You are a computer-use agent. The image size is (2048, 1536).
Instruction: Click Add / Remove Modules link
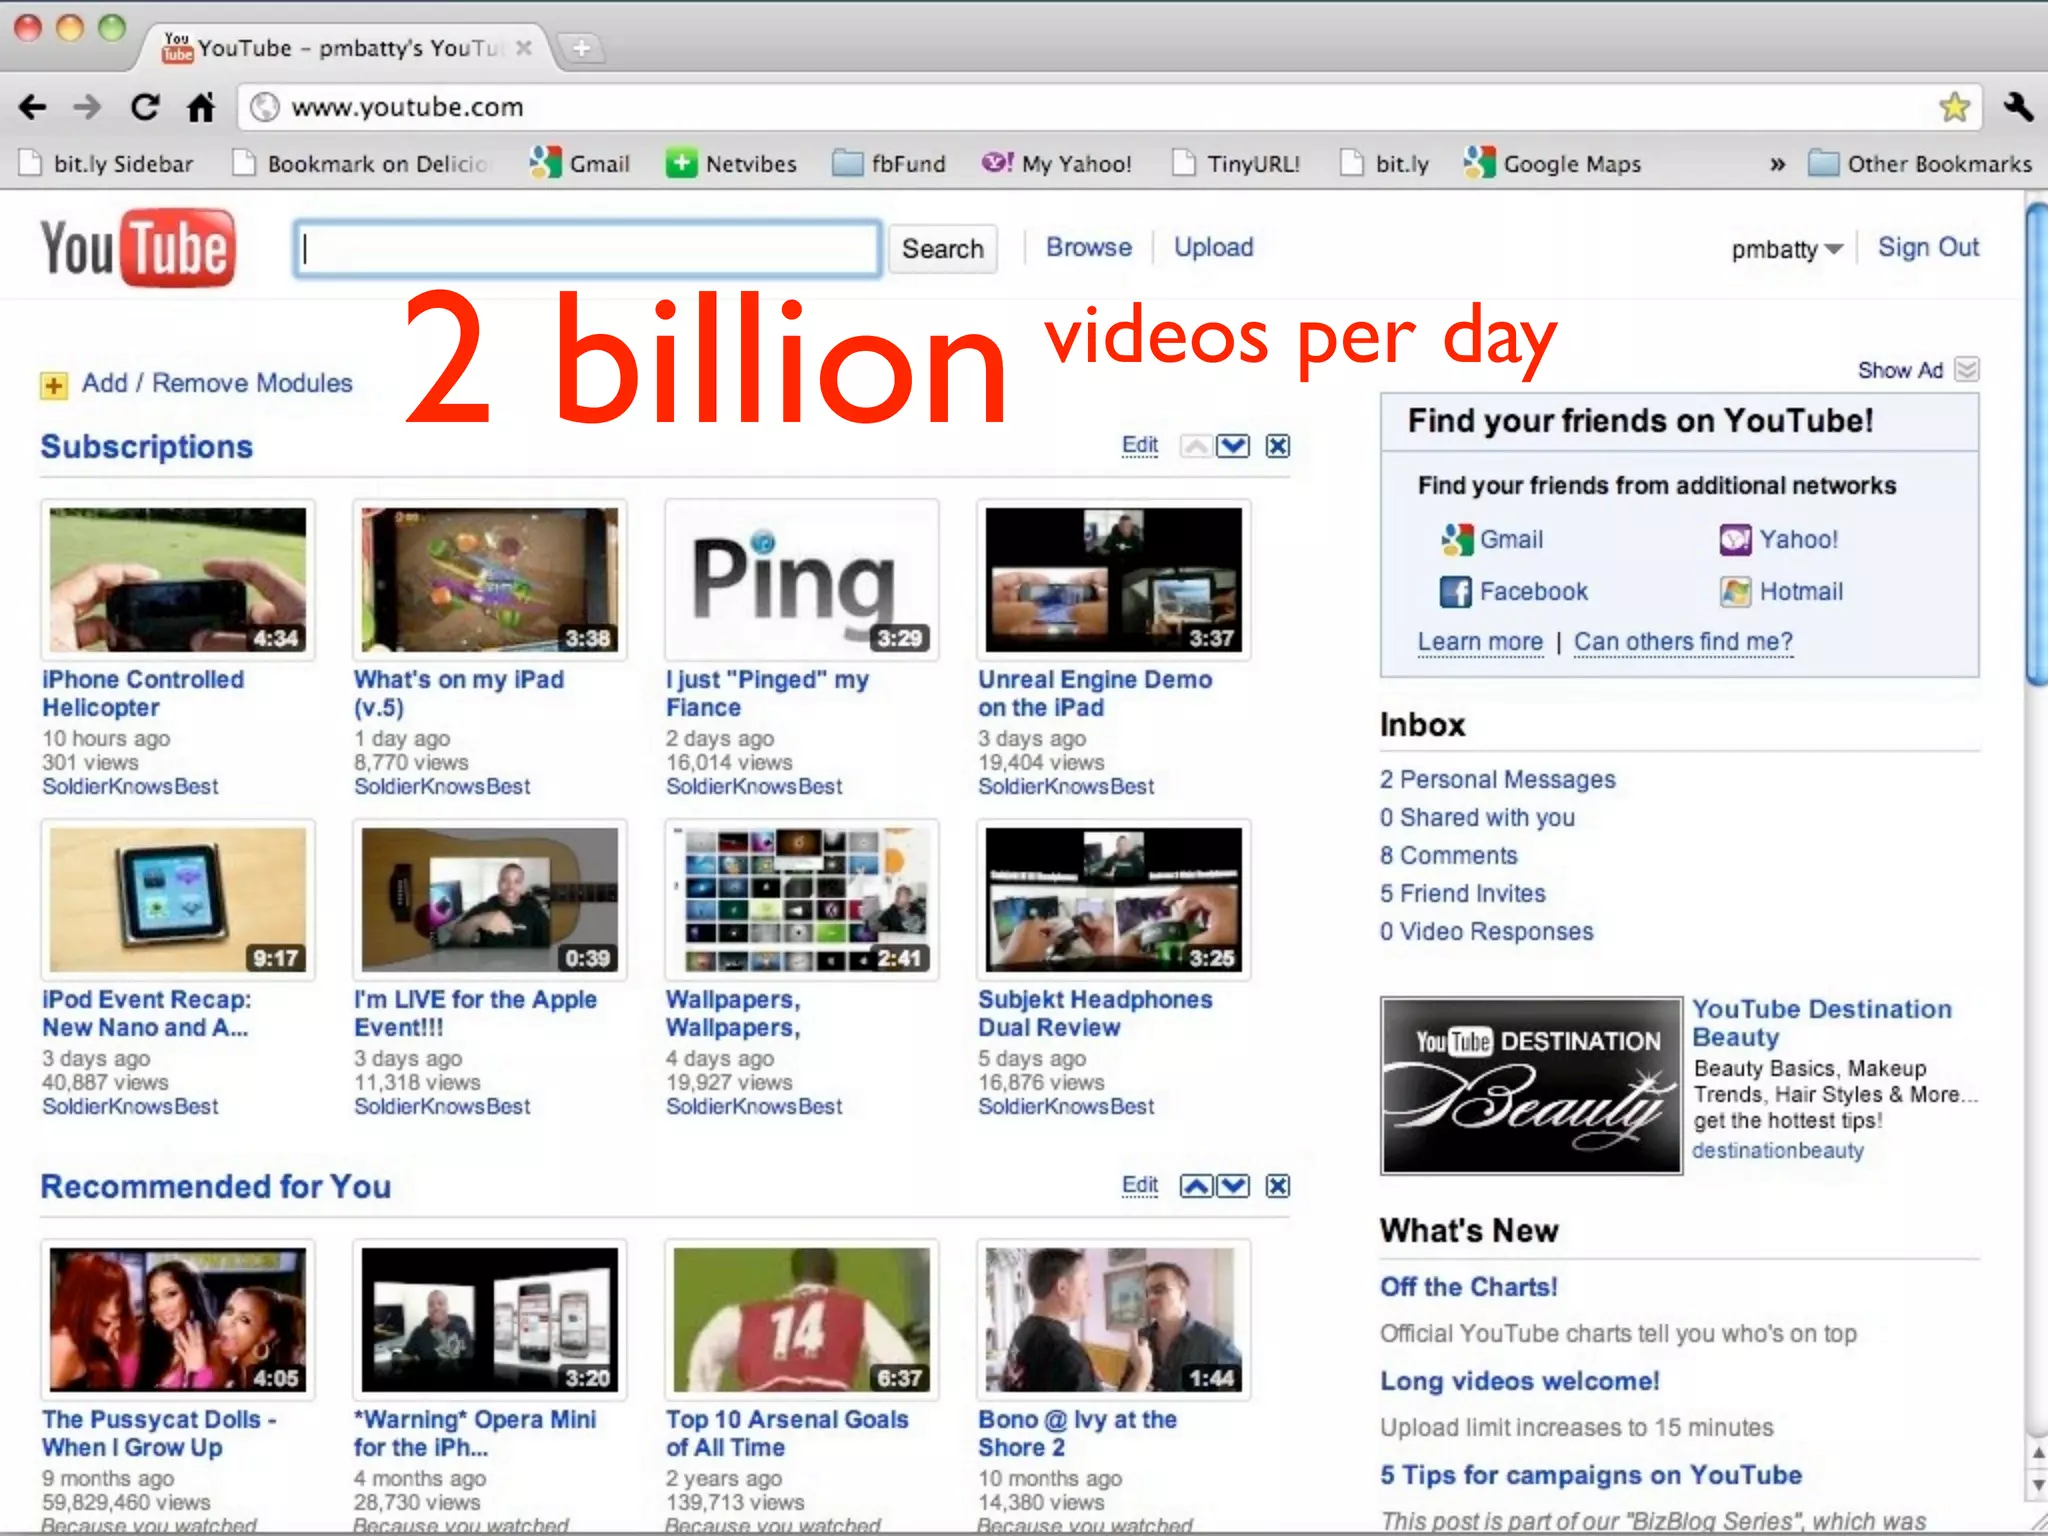[x=217, y=383]
